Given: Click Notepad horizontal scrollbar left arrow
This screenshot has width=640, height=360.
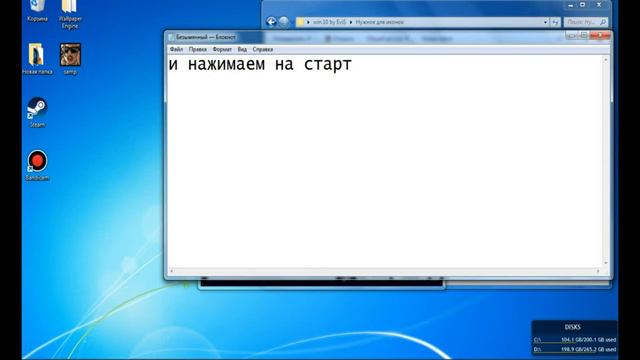Looking at the screenshot, I should coord(171,271).
